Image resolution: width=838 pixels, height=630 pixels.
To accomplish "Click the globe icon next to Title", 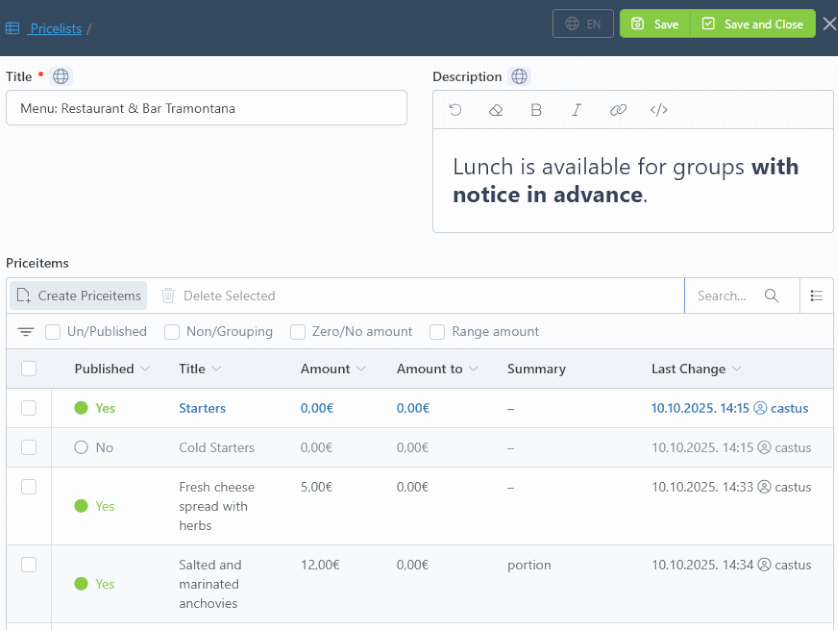I will 61,76.
